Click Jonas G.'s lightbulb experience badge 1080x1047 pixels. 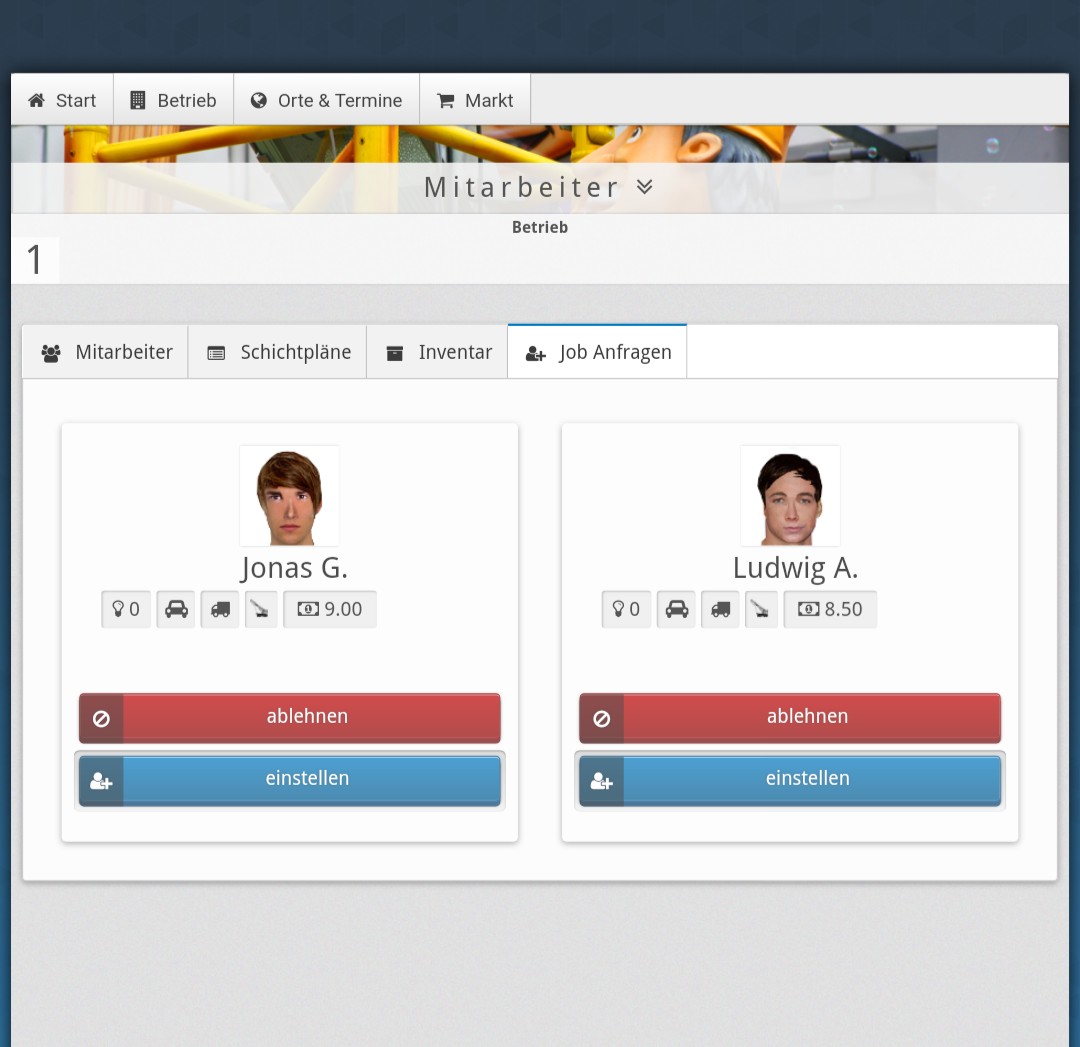[126, 609]
